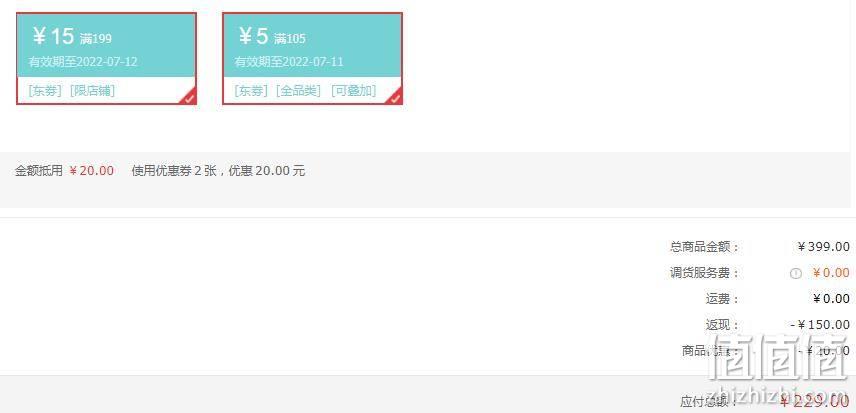Click the 有效期至2022-07-12 expiry text
Screen dimensions: 856x413
coord(83,62)
